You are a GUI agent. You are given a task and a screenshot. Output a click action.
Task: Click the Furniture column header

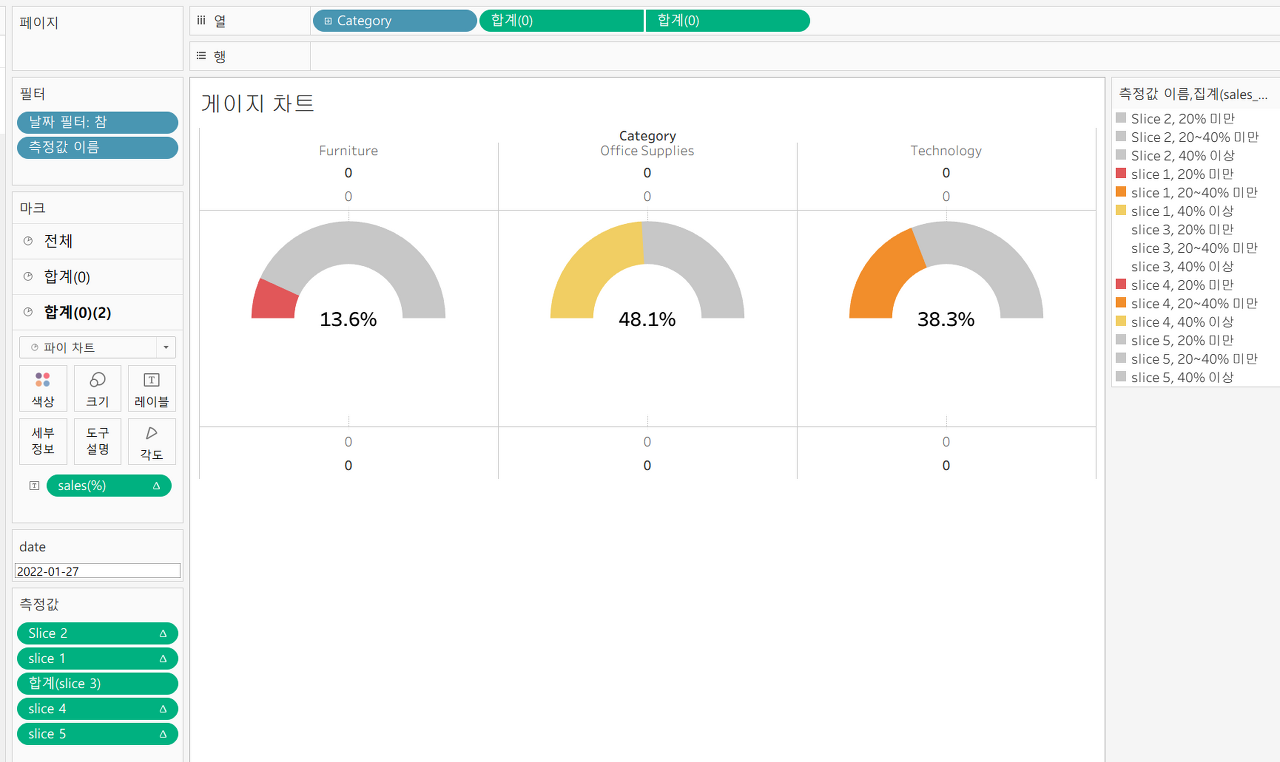348,151
